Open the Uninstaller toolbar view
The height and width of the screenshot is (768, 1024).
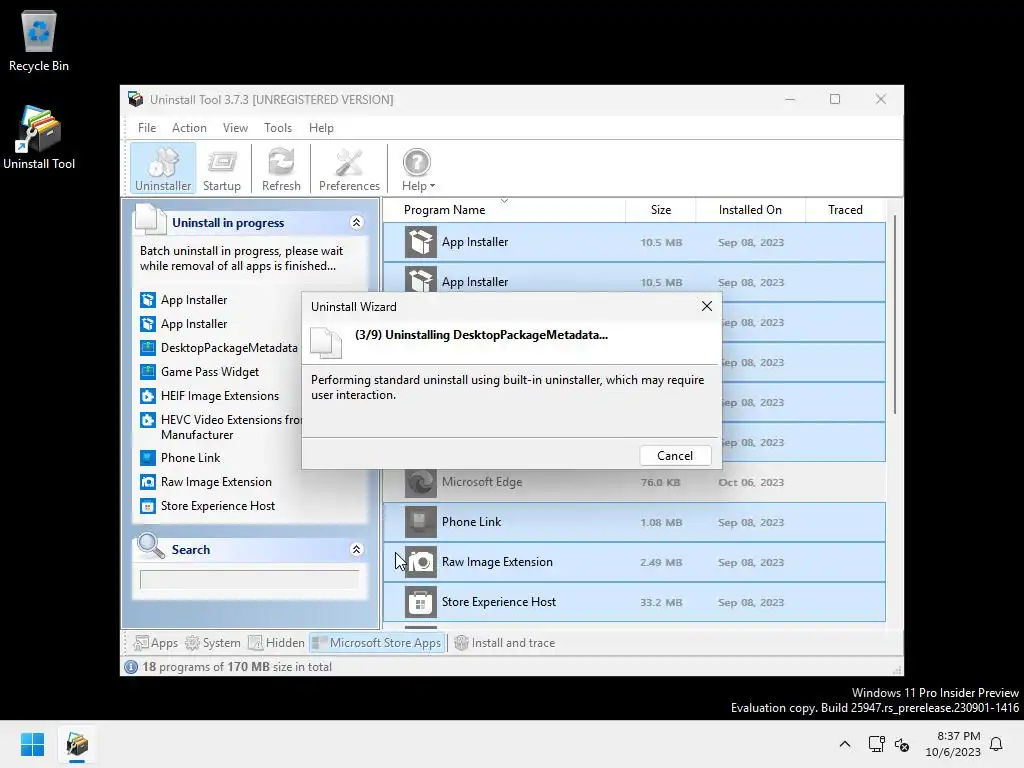(163, 168)
